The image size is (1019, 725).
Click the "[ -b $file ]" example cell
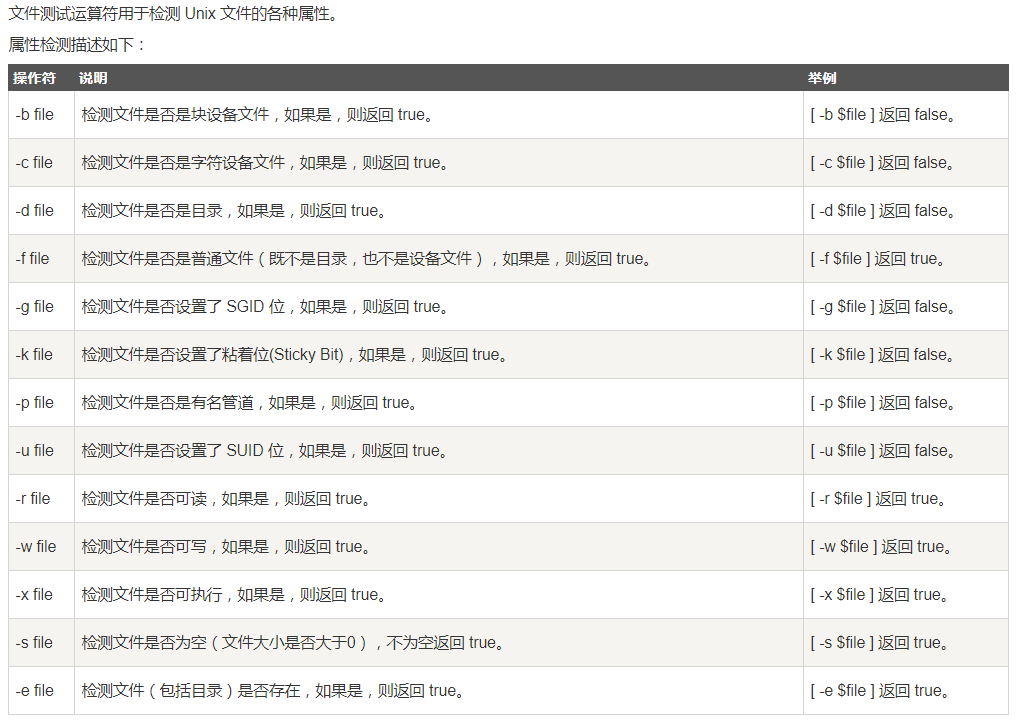(883, 115)
